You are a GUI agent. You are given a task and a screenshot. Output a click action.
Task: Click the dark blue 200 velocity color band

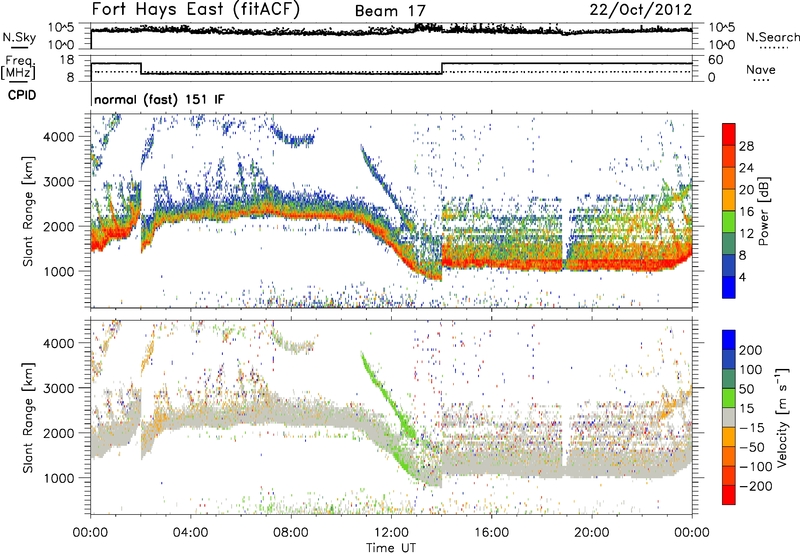(x=729, y=340)
